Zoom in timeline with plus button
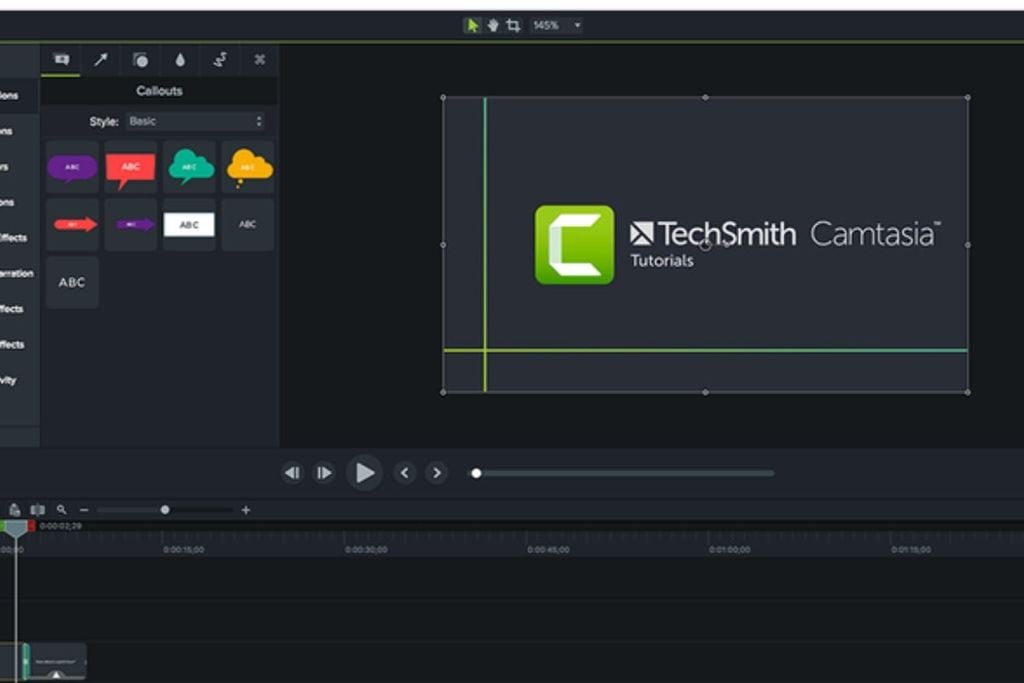Screen dimensions: 1024x683 tap(246, 510)
